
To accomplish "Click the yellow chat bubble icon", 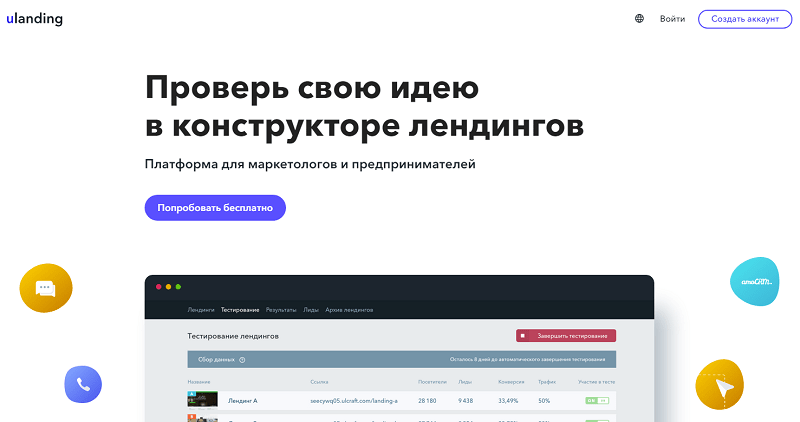I will coord(46,288).
